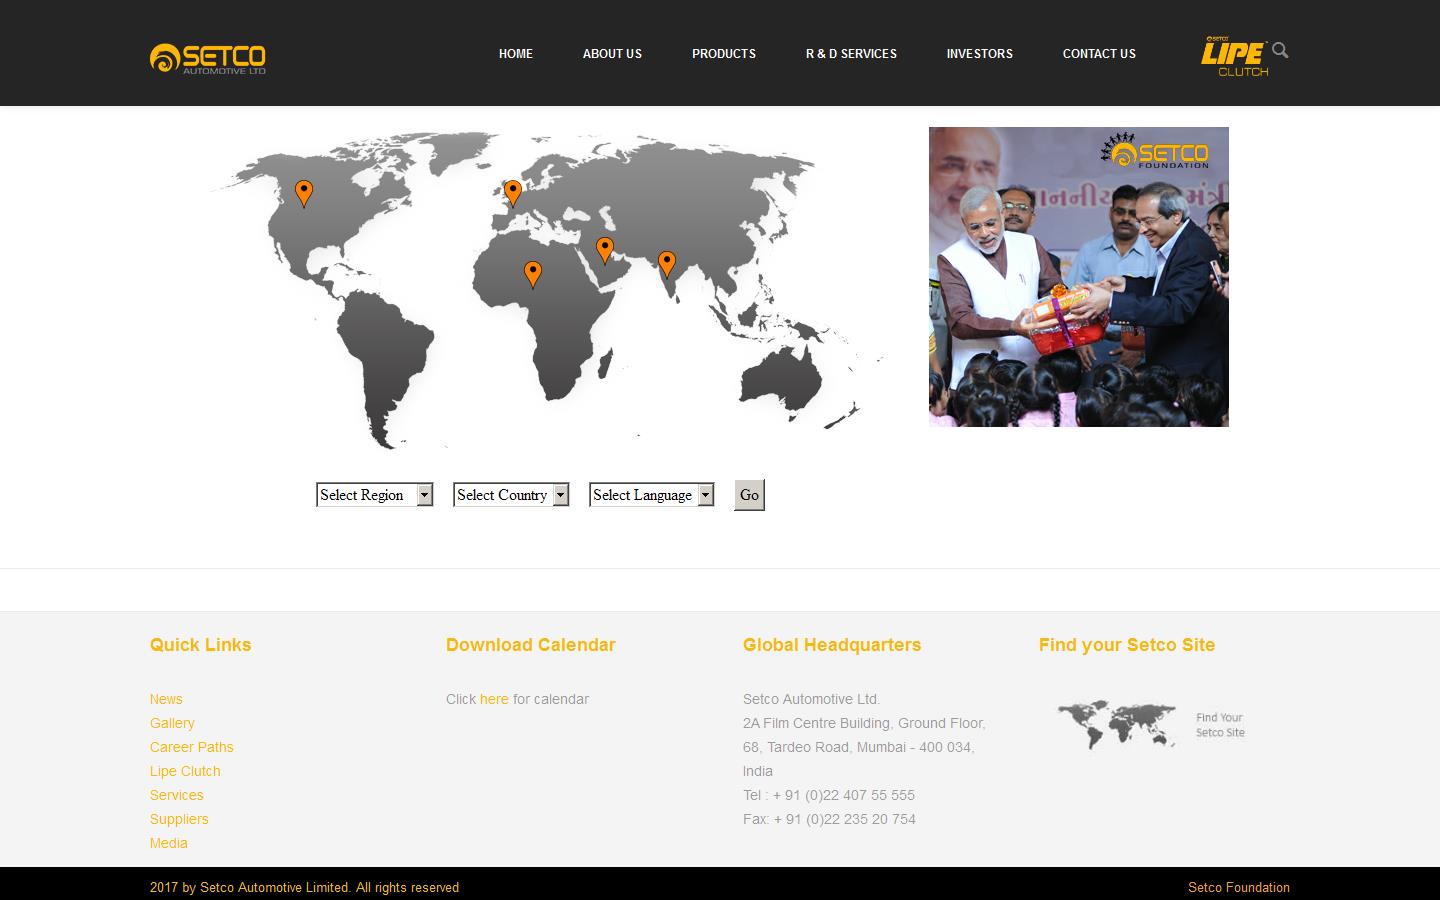1440x900 pixels.
Task: Click the Find Your Setco Site world map
Action: tap(1119, 723)
